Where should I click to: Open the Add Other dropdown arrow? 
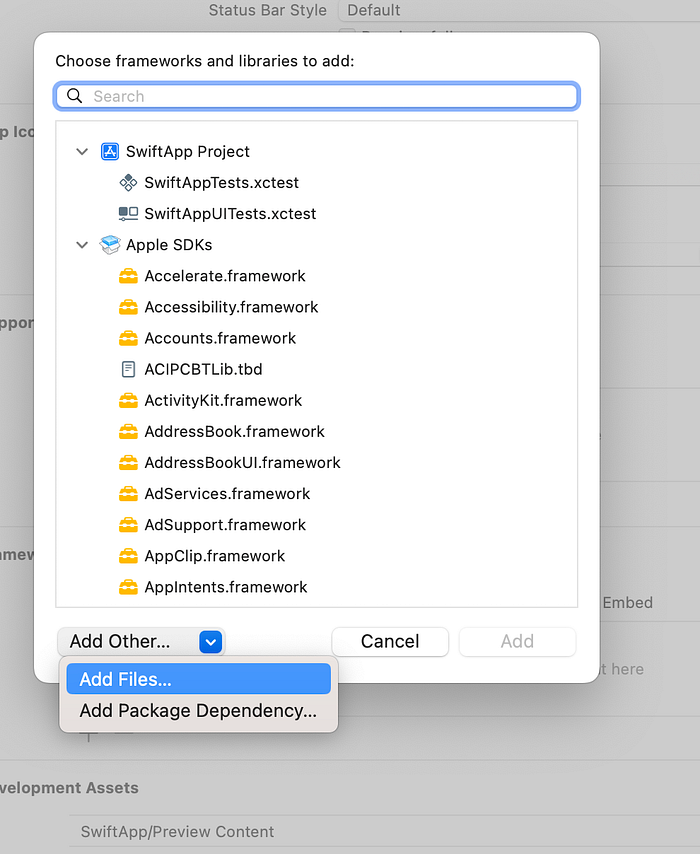210,642
